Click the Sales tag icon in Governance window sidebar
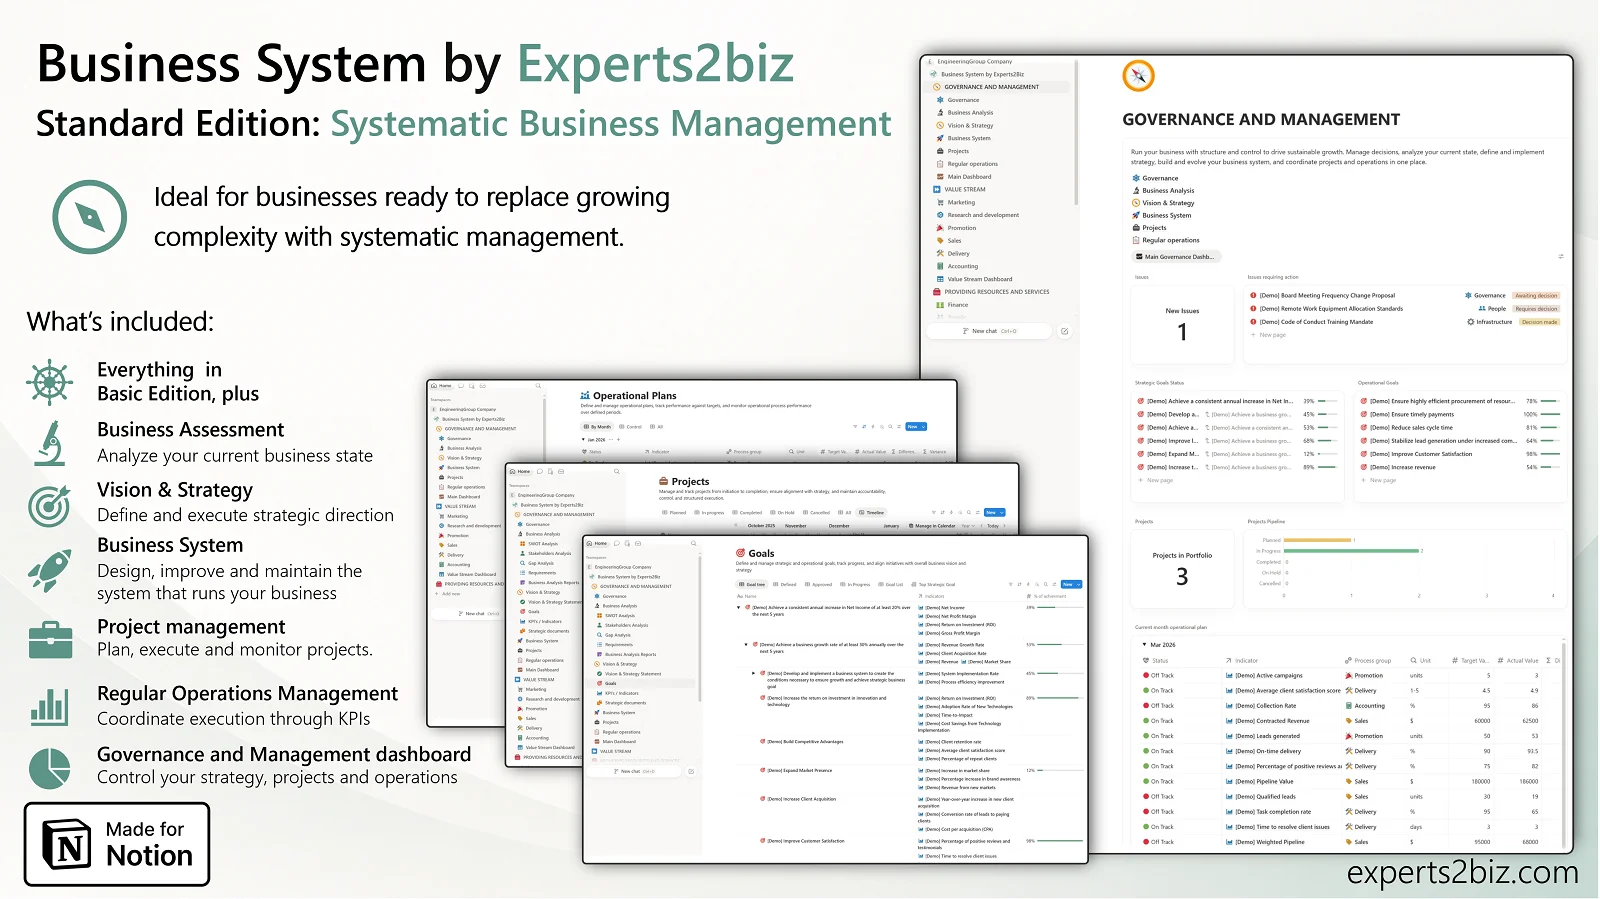Screen dimensions: 1600x899 (940, 241)
